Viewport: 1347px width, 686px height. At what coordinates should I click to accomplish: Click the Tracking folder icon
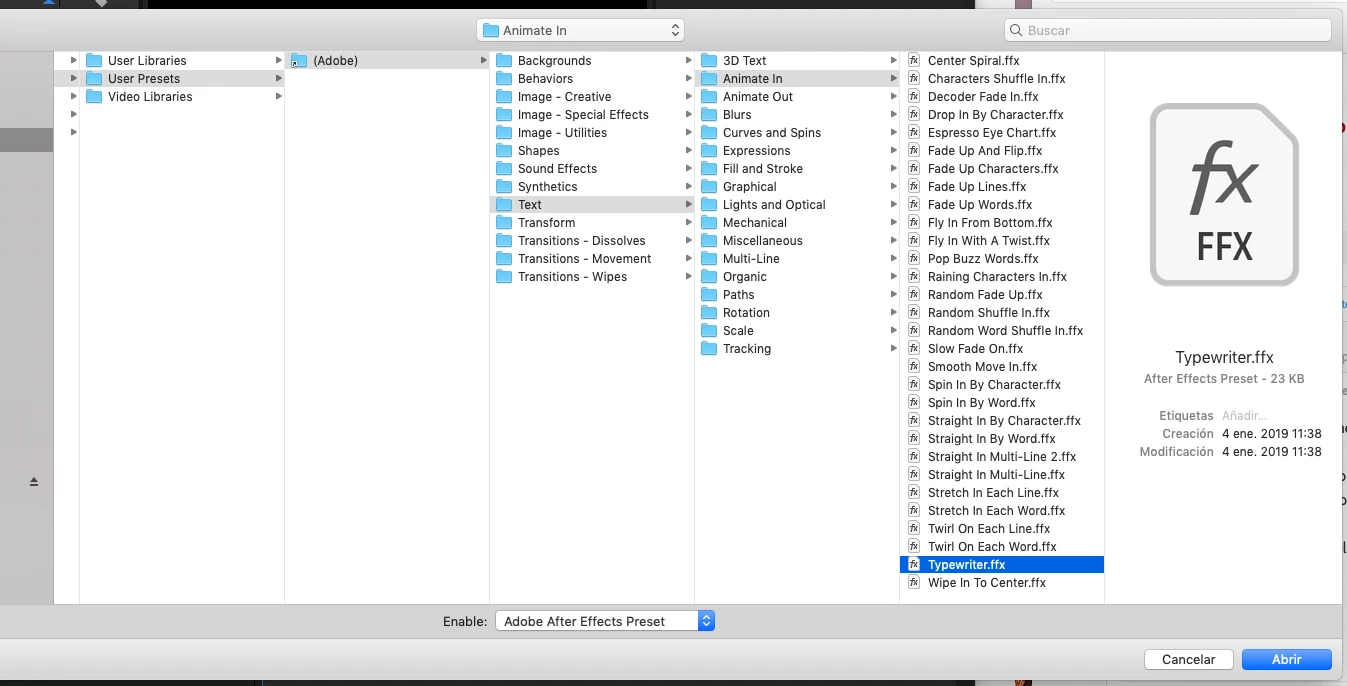[709, 348]
